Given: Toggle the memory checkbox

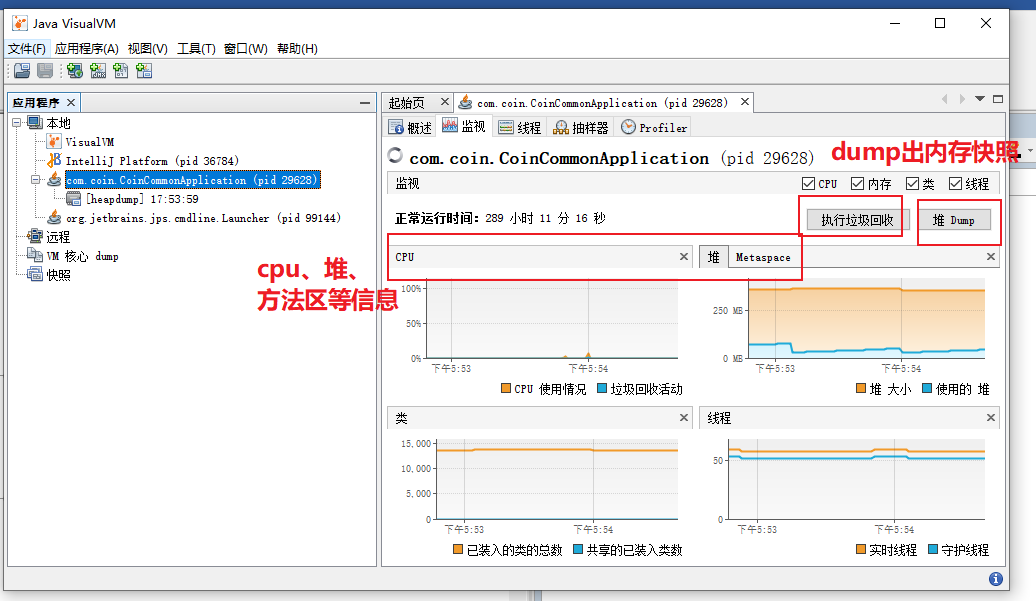Looking at the screenshot, I should coord(858,184).
